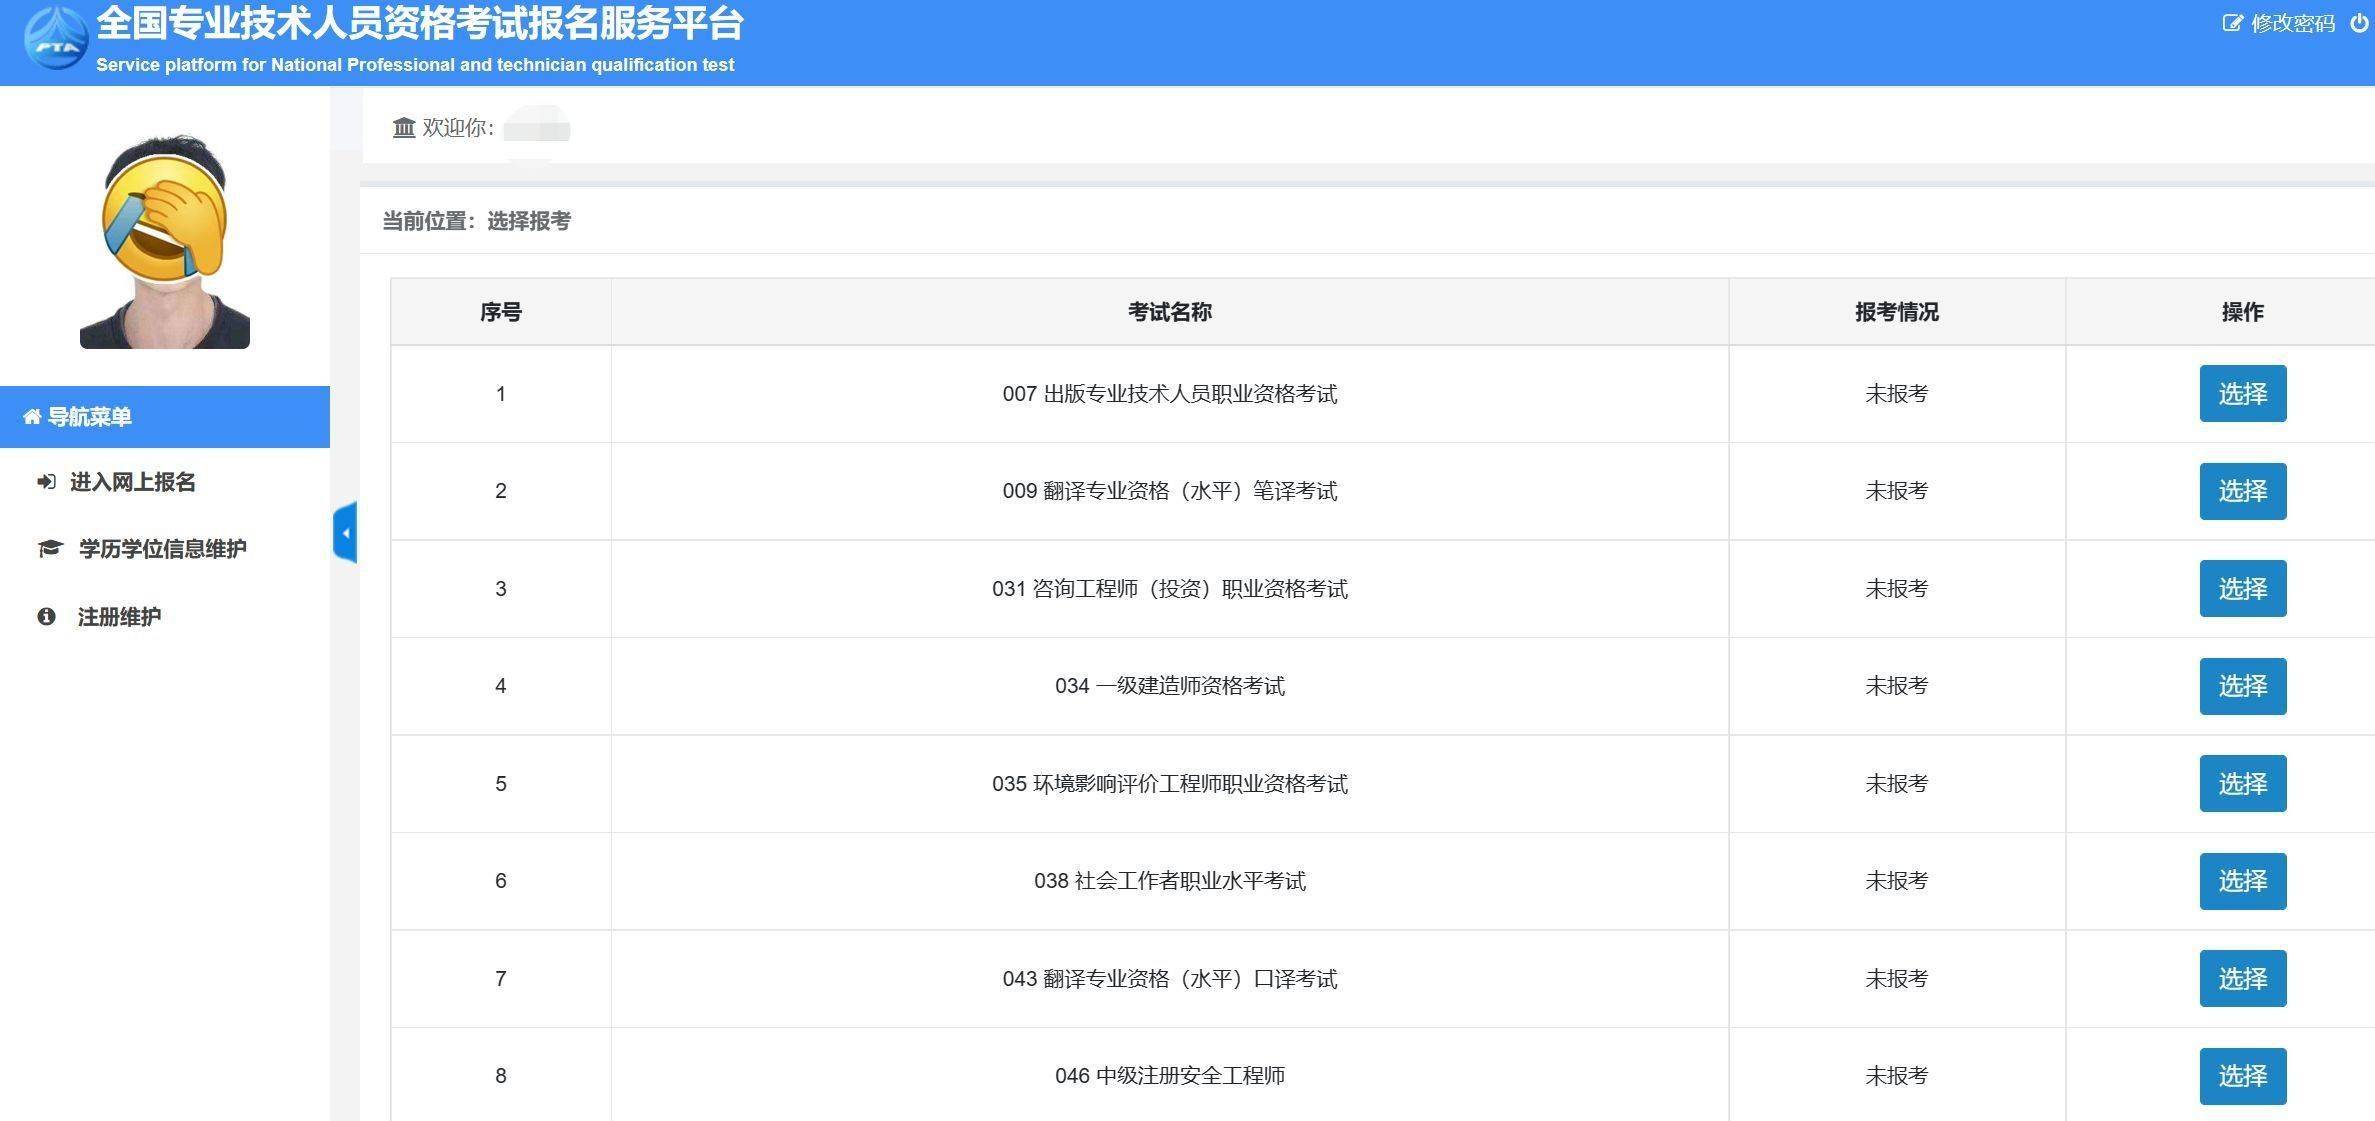
Task: Click the info icon beside 注册维护
Action: [46, 616]
